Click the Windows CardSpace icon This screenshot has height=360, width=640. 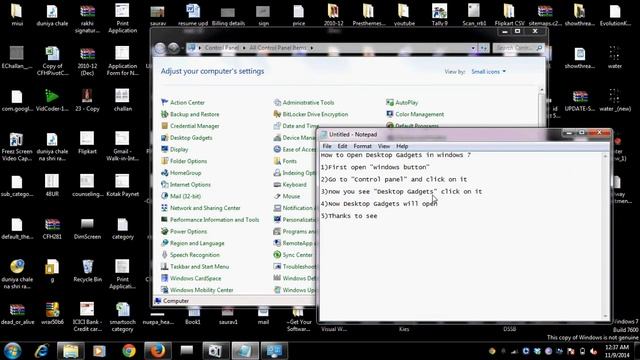point(164,278)
